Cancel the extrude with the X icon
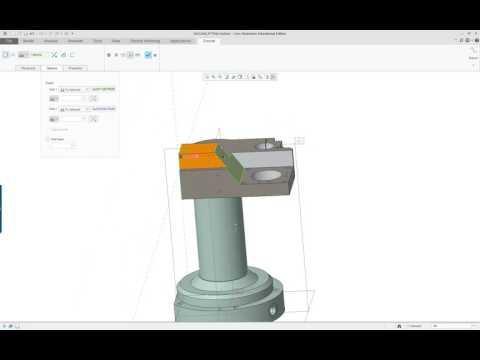The width and height of the screenshot is (480, 360). coord(155,55)
